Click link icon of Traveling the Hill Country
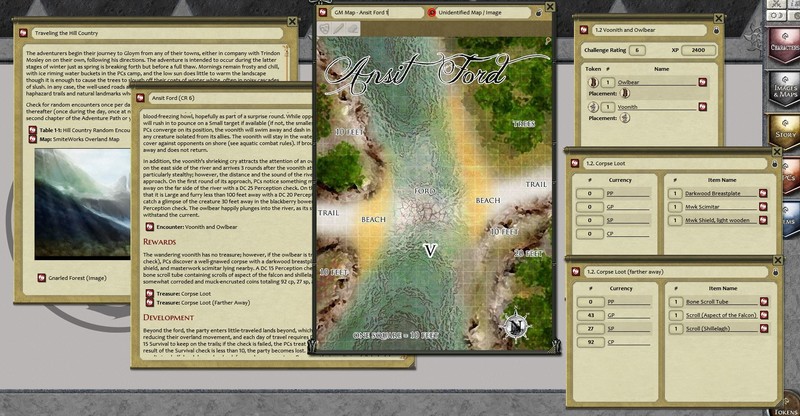 coord(23,33)
